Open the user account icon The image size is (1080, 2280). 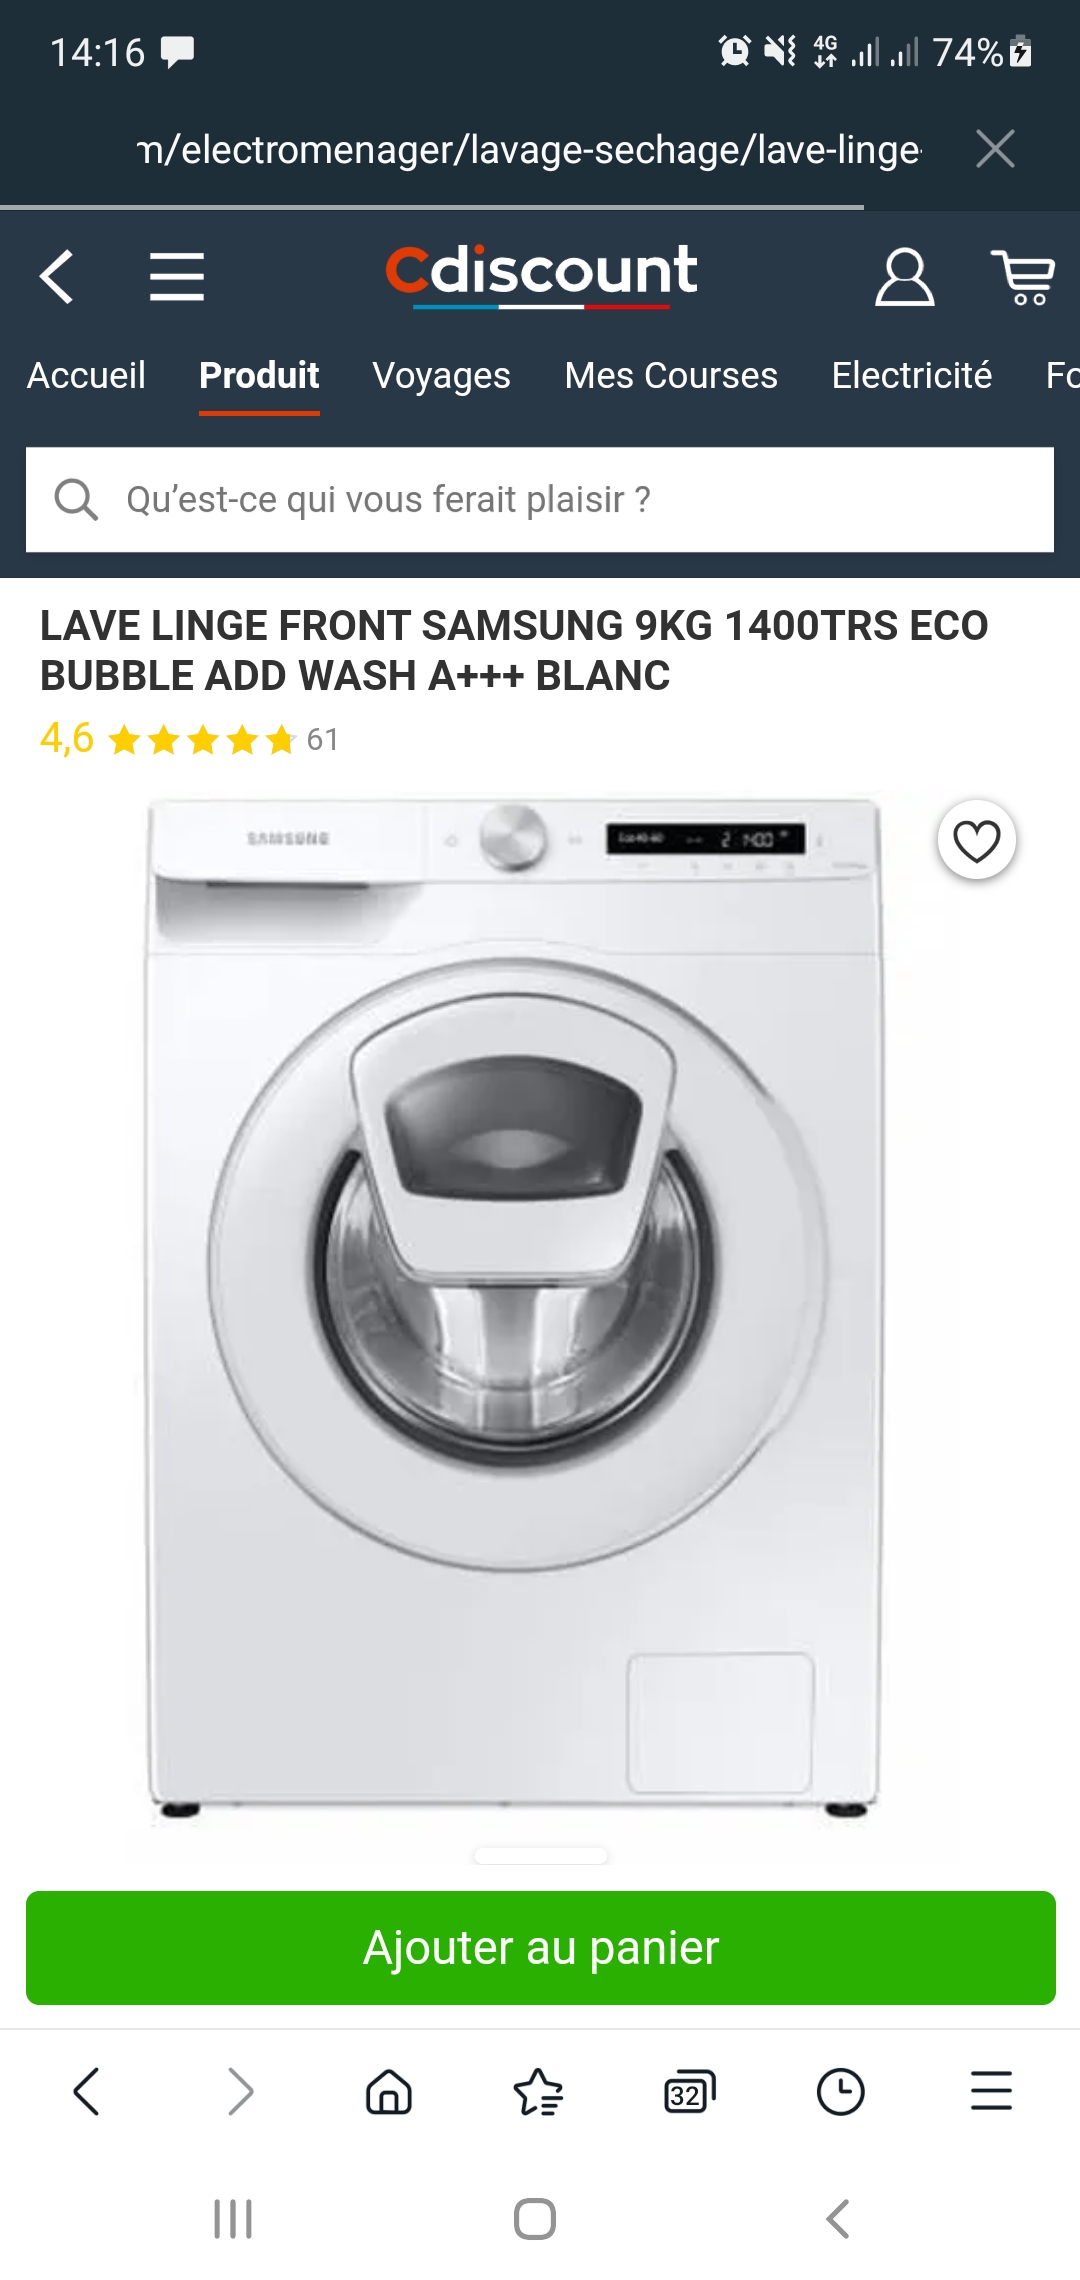tap(905, 276)
